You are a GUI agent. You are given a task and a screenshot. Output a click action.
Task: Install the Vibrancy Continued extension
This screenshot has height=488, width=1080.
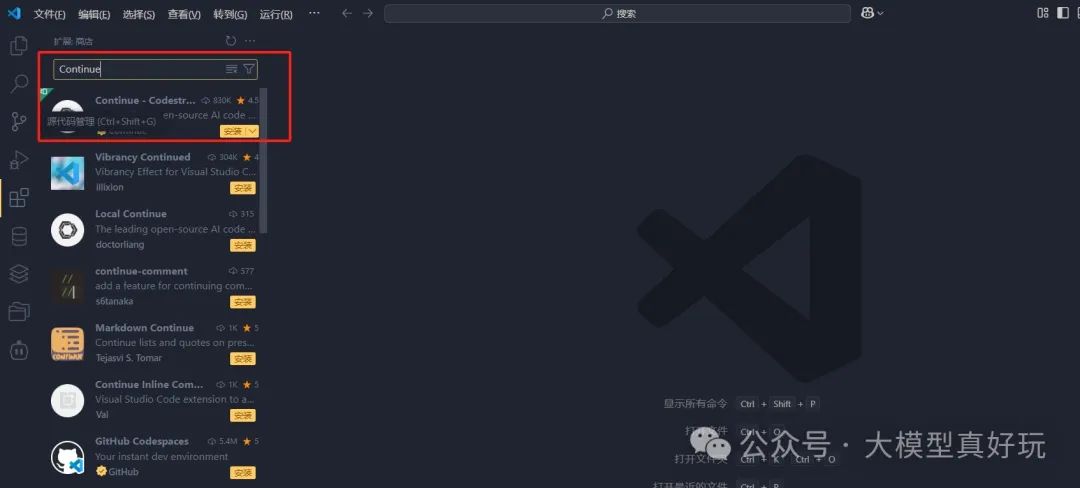click(242, 188)
